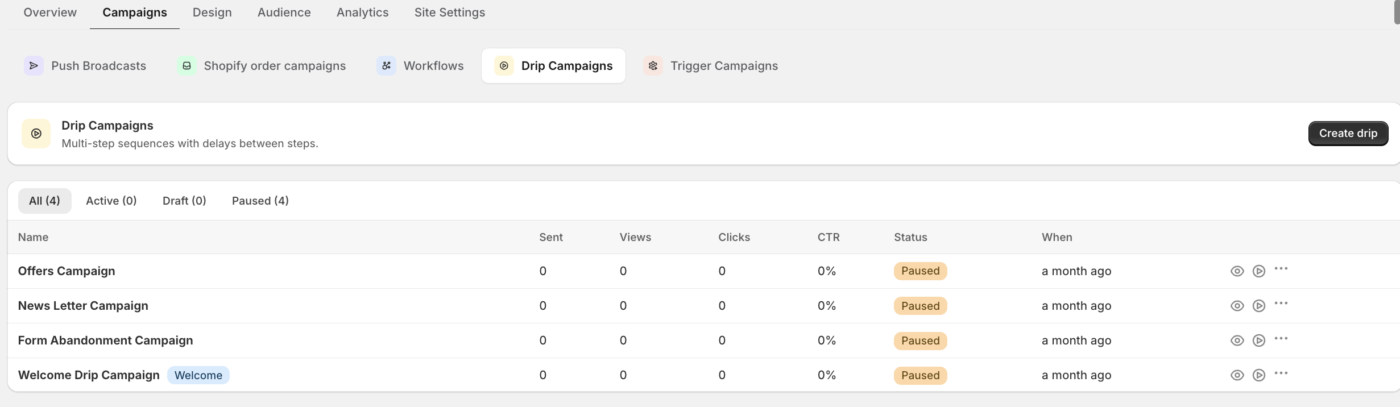This screenshot has width=1400, height=407.
Task: View News Letter Campaign via eye icon
Action: click(1237, 306)
